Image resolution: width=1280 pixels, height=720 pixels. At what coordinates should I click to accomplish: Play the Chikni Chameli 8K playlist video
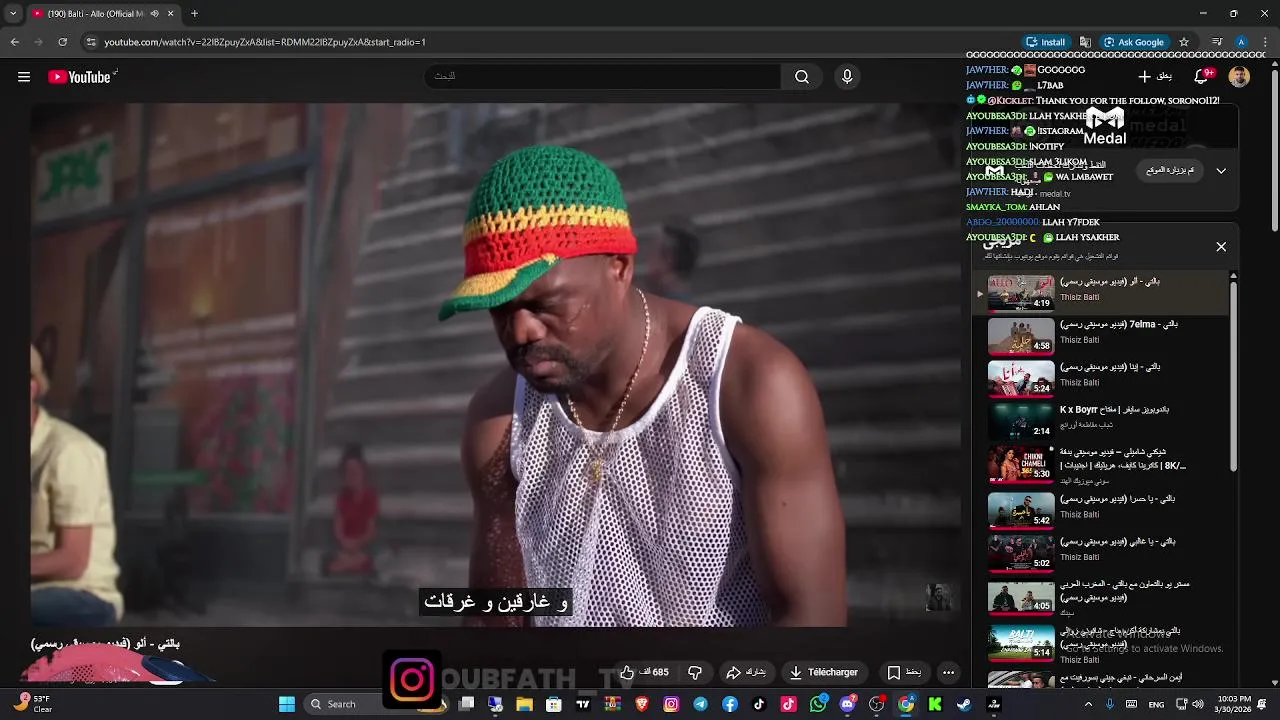pyautogui.click(x=1100, y=464)
